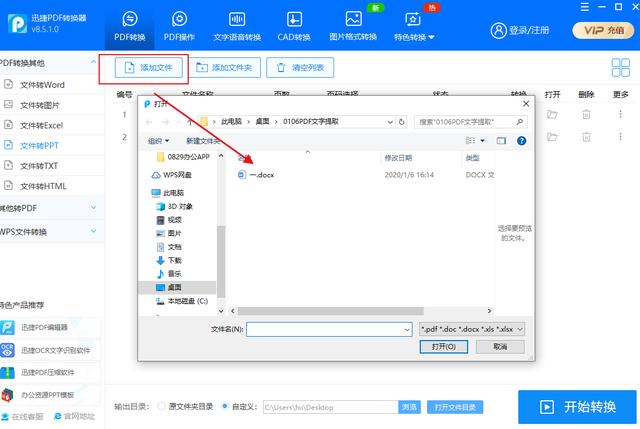
Task: Close the 打开 file dialog
Action: click(x=526, y=104)
